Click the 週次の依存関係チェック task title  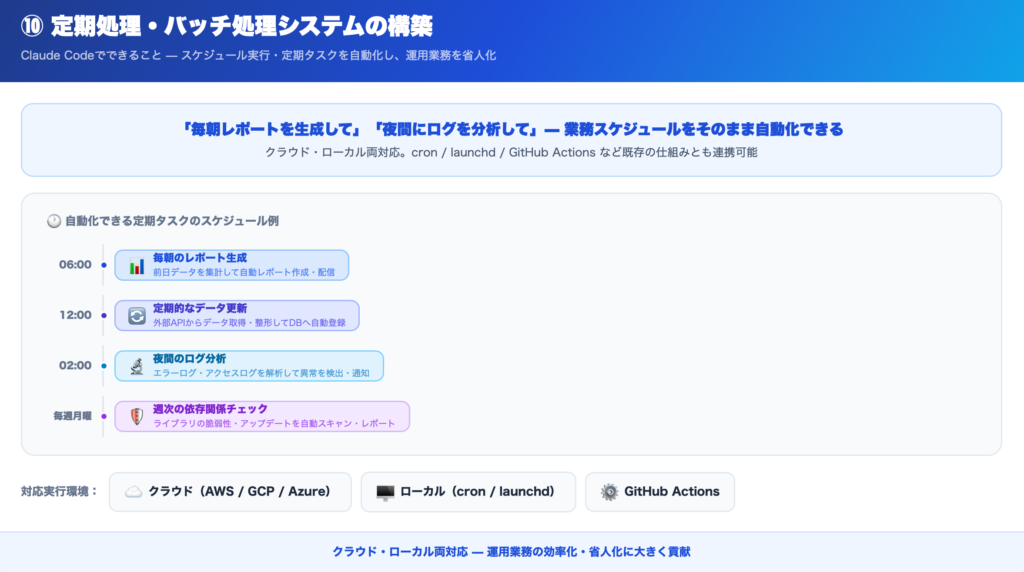click(x=210, y=409)
